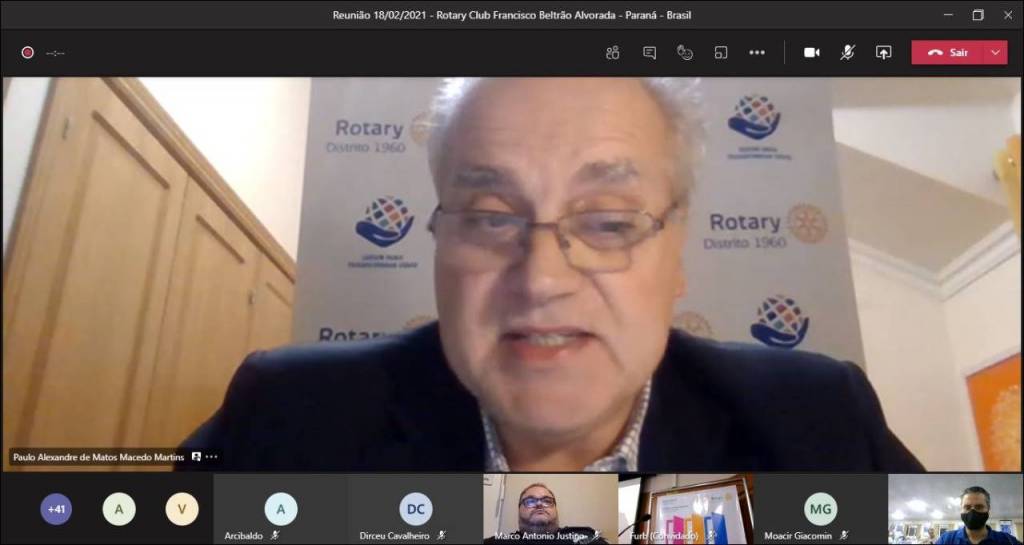The height and width of the screenshot is (545, 1024).
Task: Select Marco Antonio Justina's video tile
Action: point(550,509)
